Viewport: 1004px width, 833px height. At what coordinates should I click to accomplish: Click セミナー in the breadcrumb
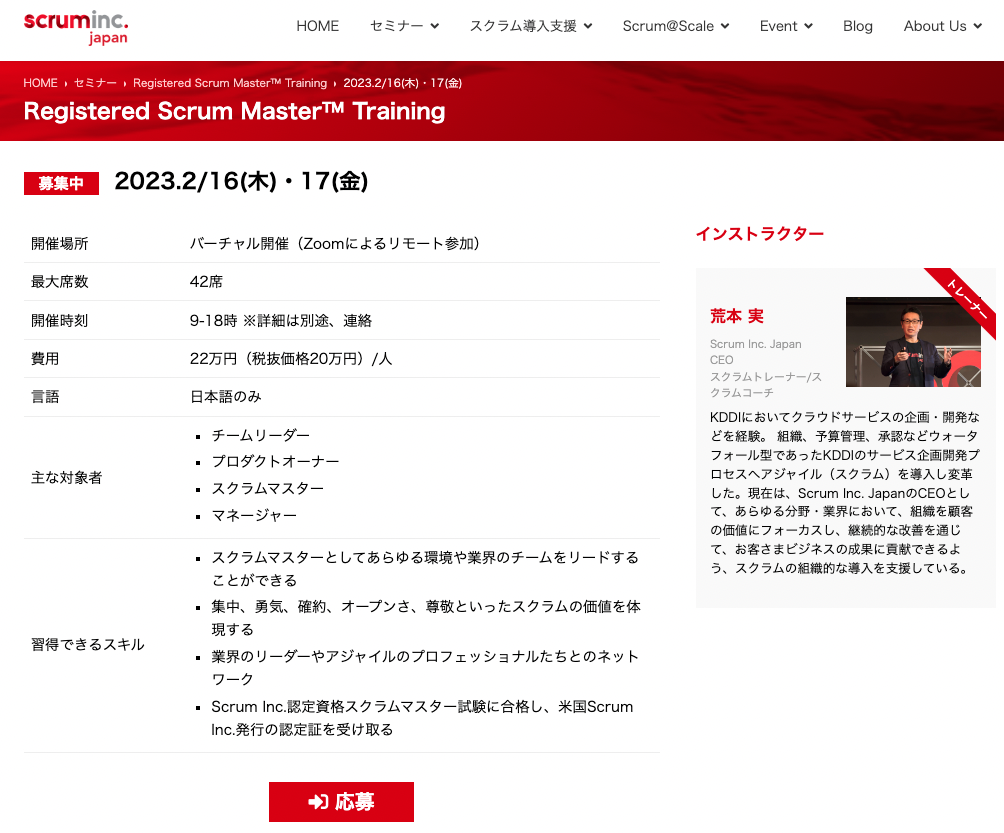[95, 83]
